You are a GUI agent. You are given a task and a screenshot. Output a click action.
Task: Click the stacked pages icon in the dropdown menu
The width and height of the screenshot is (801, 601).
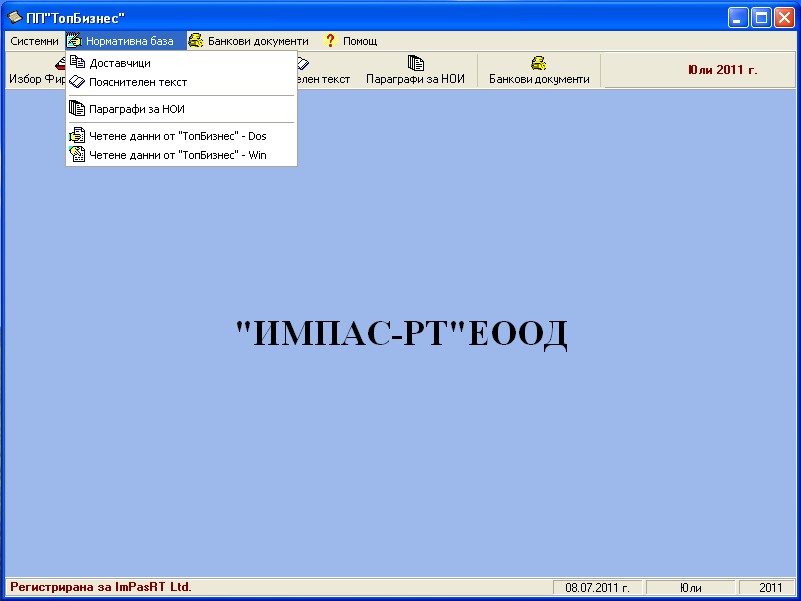[x=77, y=108]
